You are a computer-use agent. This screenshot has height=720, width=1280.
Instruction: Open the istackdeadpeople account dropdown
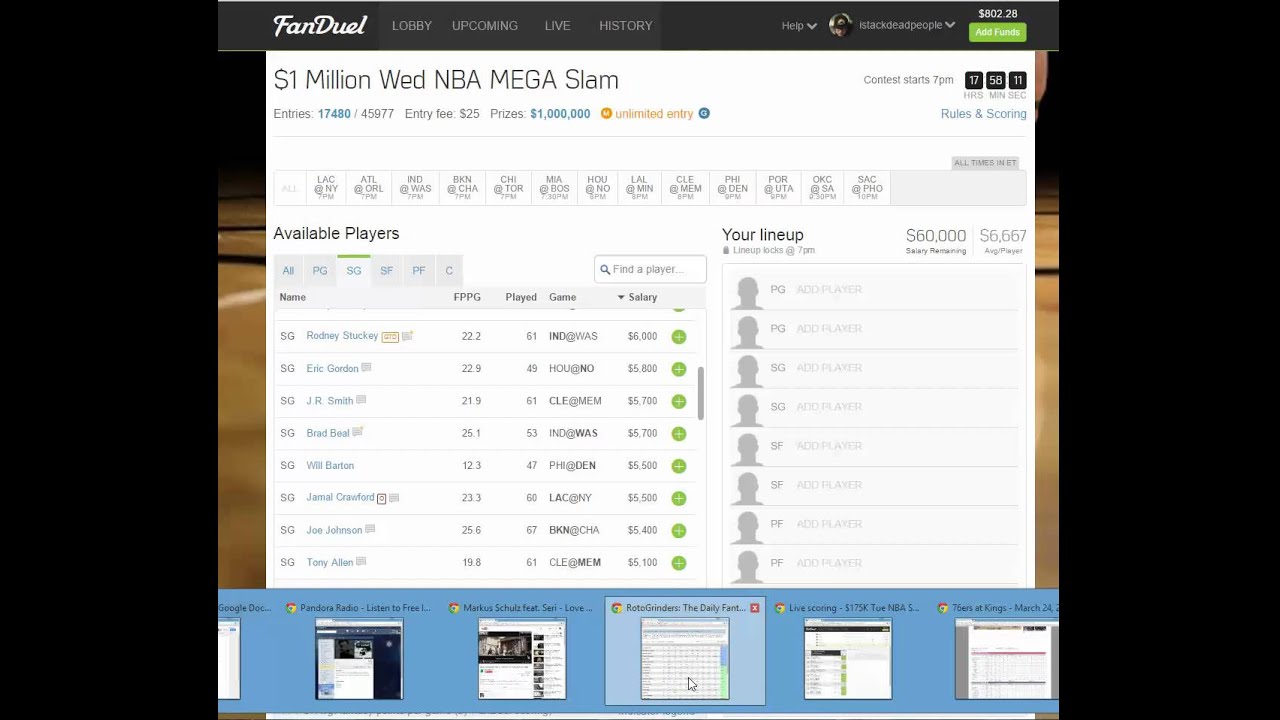point(907,26)
